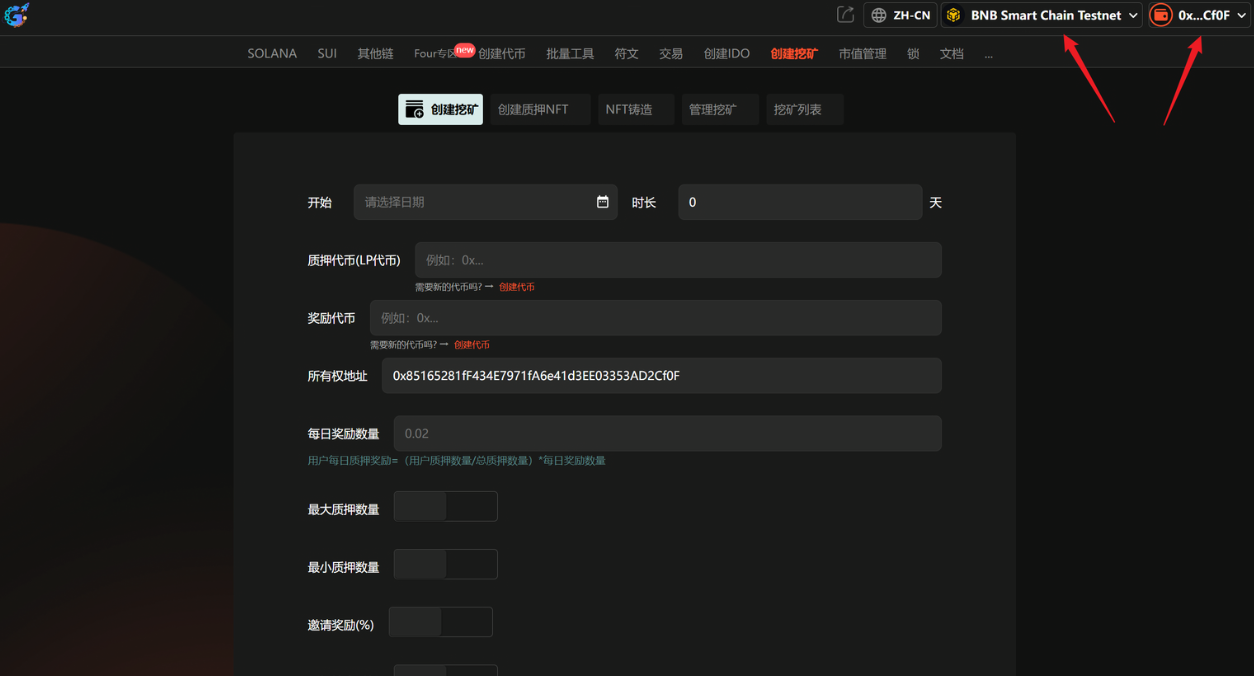The width and height of the screenshot is (1254, 676).
Task: Click the orange wallet icon in top bar
Action: [x=1160, y=15]
